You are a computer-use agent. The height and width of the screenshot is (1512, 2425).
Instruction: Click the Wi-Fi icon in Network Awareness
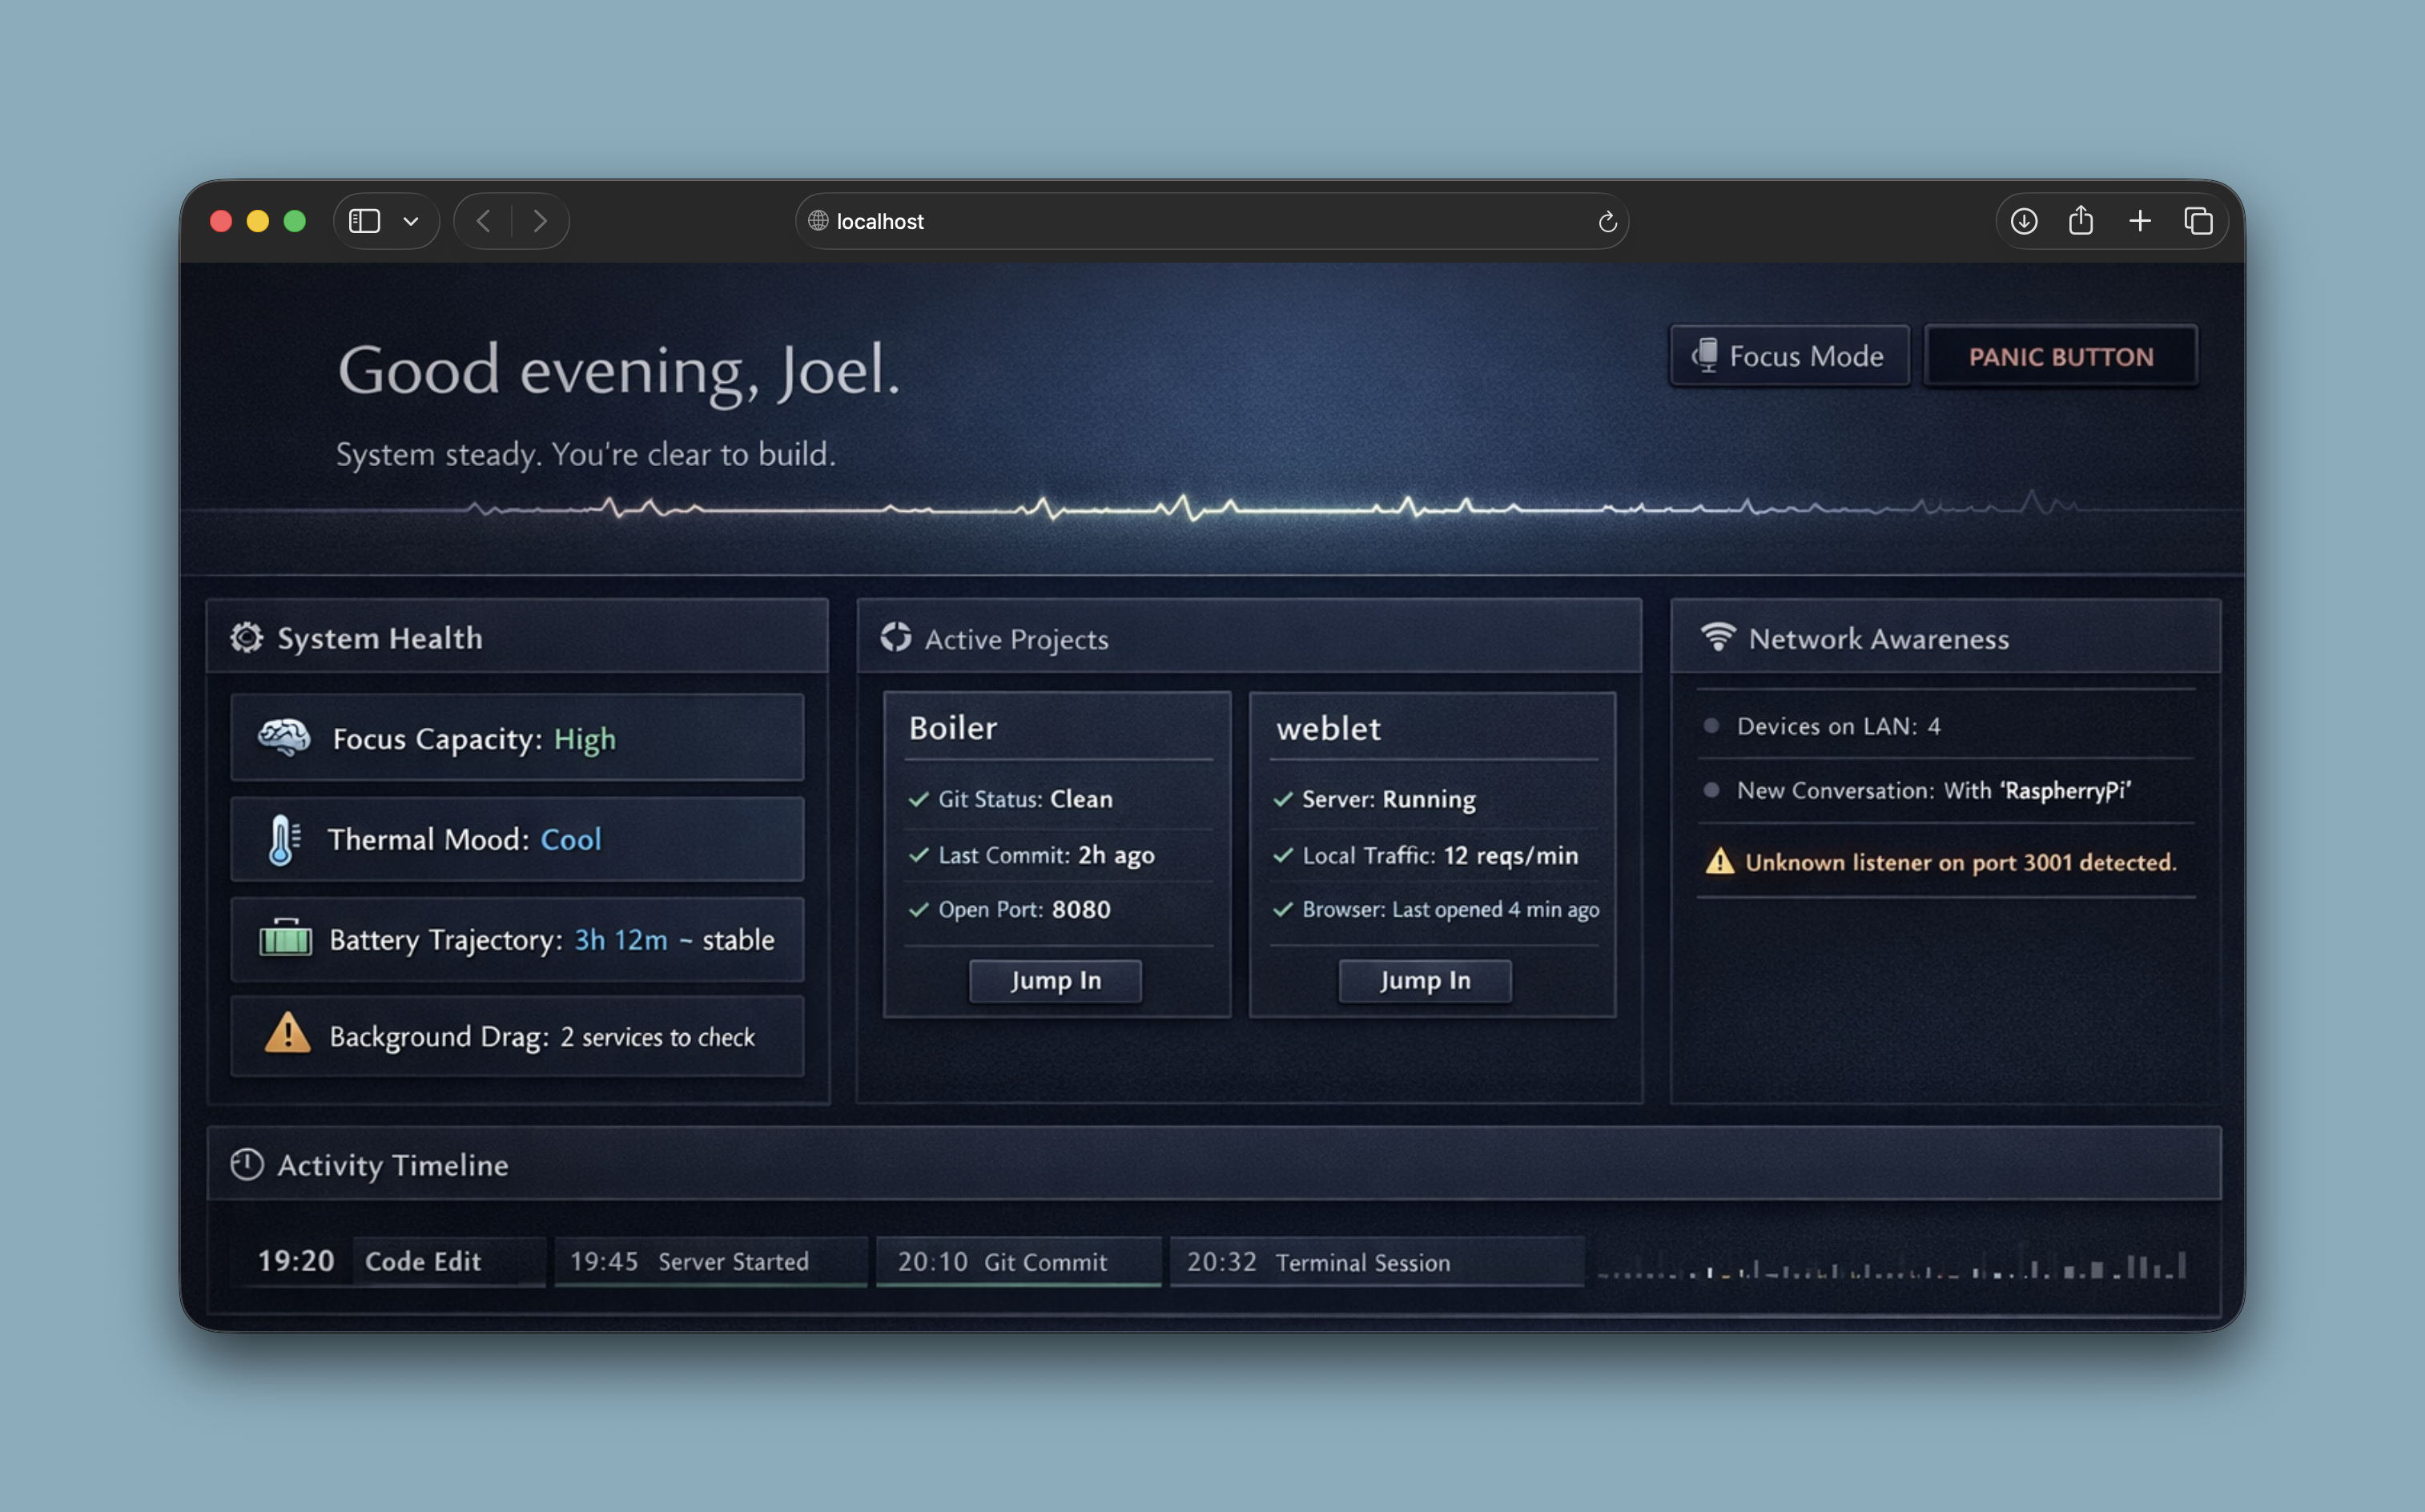coord(1718,637)
